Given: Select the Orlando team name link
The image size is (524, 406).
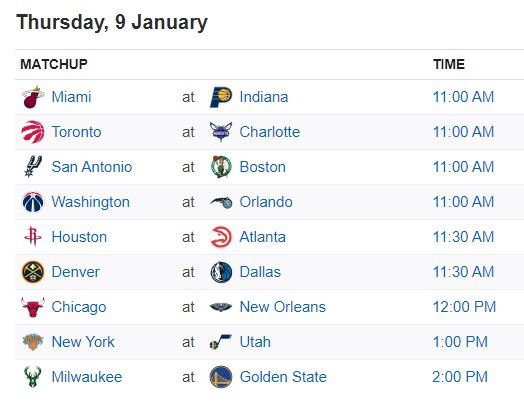Looking at the screenshot, I should [266, 202].
